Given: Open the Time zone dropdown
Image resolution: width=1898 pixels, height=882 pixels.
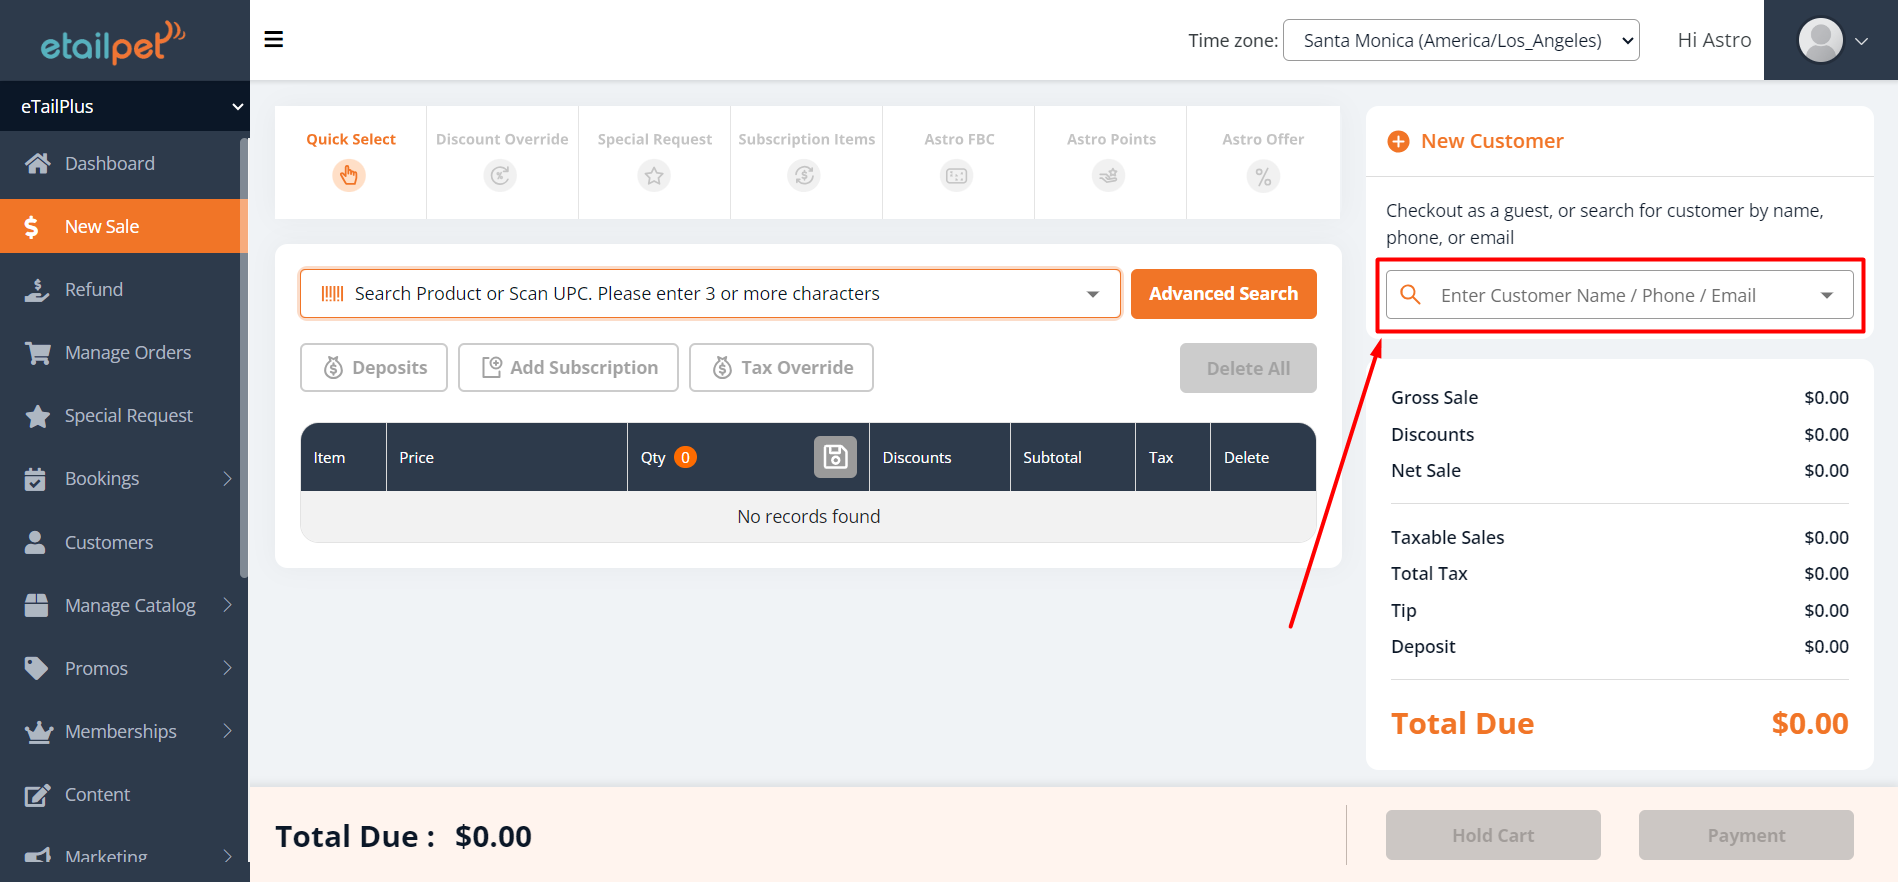Looking at the screenshot, I should pyautogui.click(x=1460, y=40).
